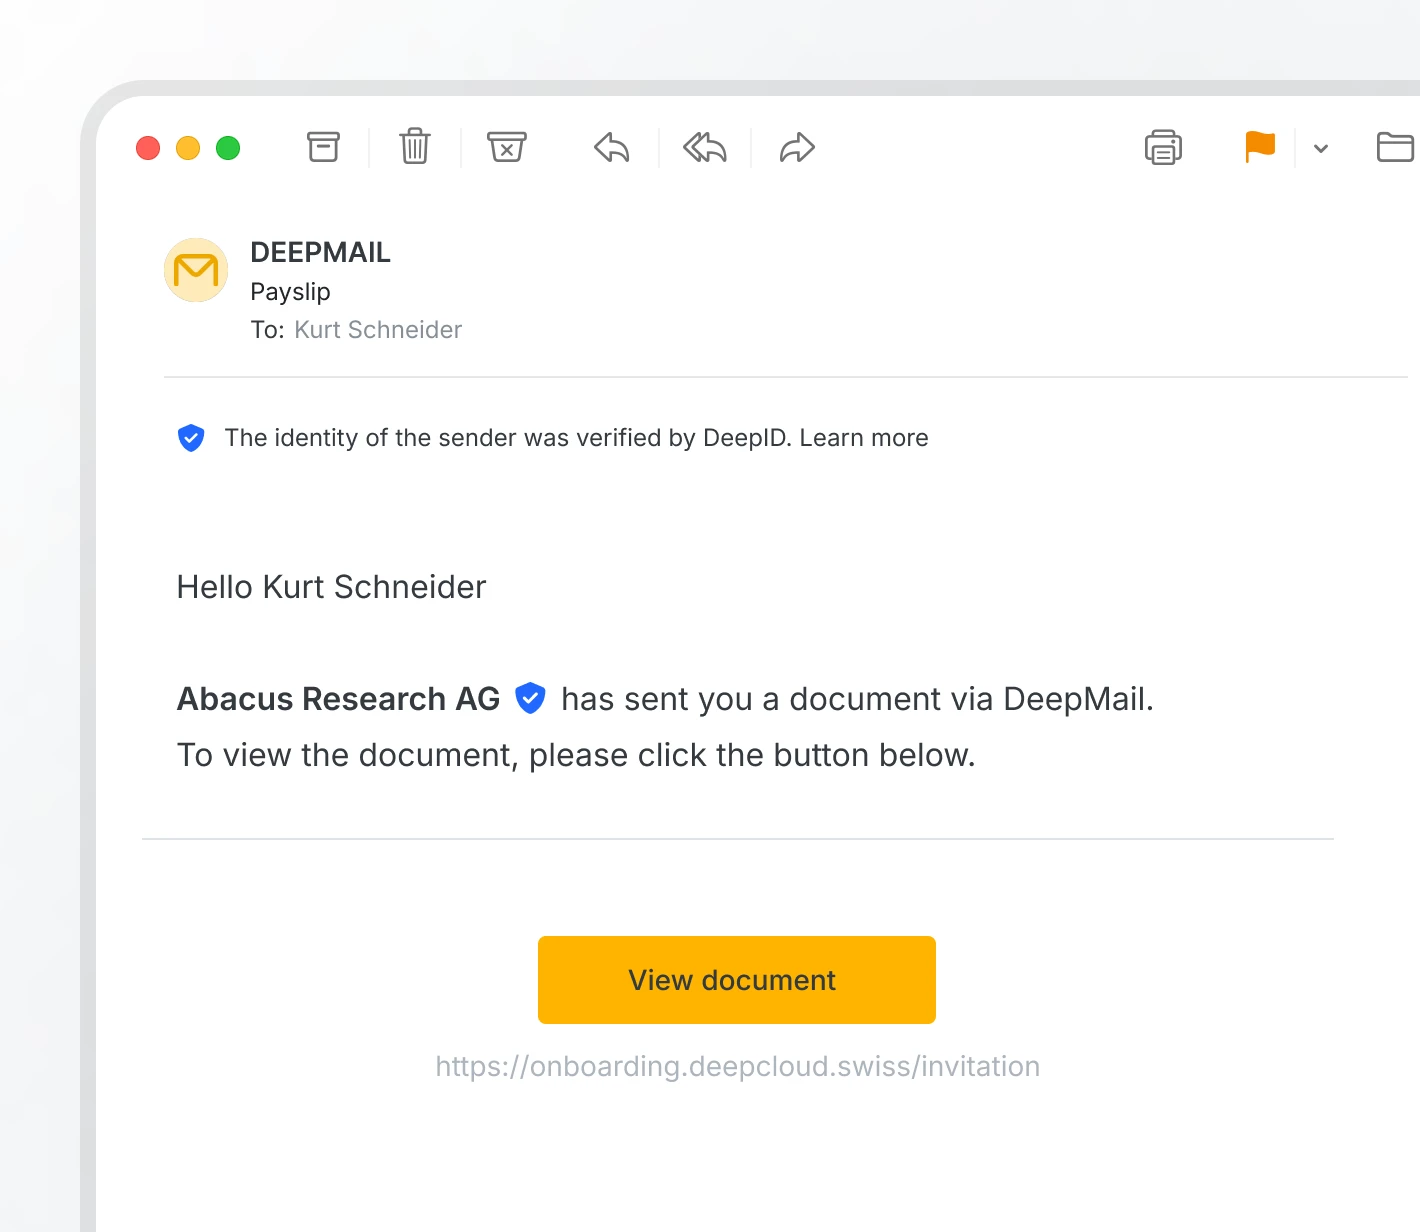This screenshot has height=1232, width=1420.
Task: Archive this Payslip email
Action: click(x=323, y=148)
